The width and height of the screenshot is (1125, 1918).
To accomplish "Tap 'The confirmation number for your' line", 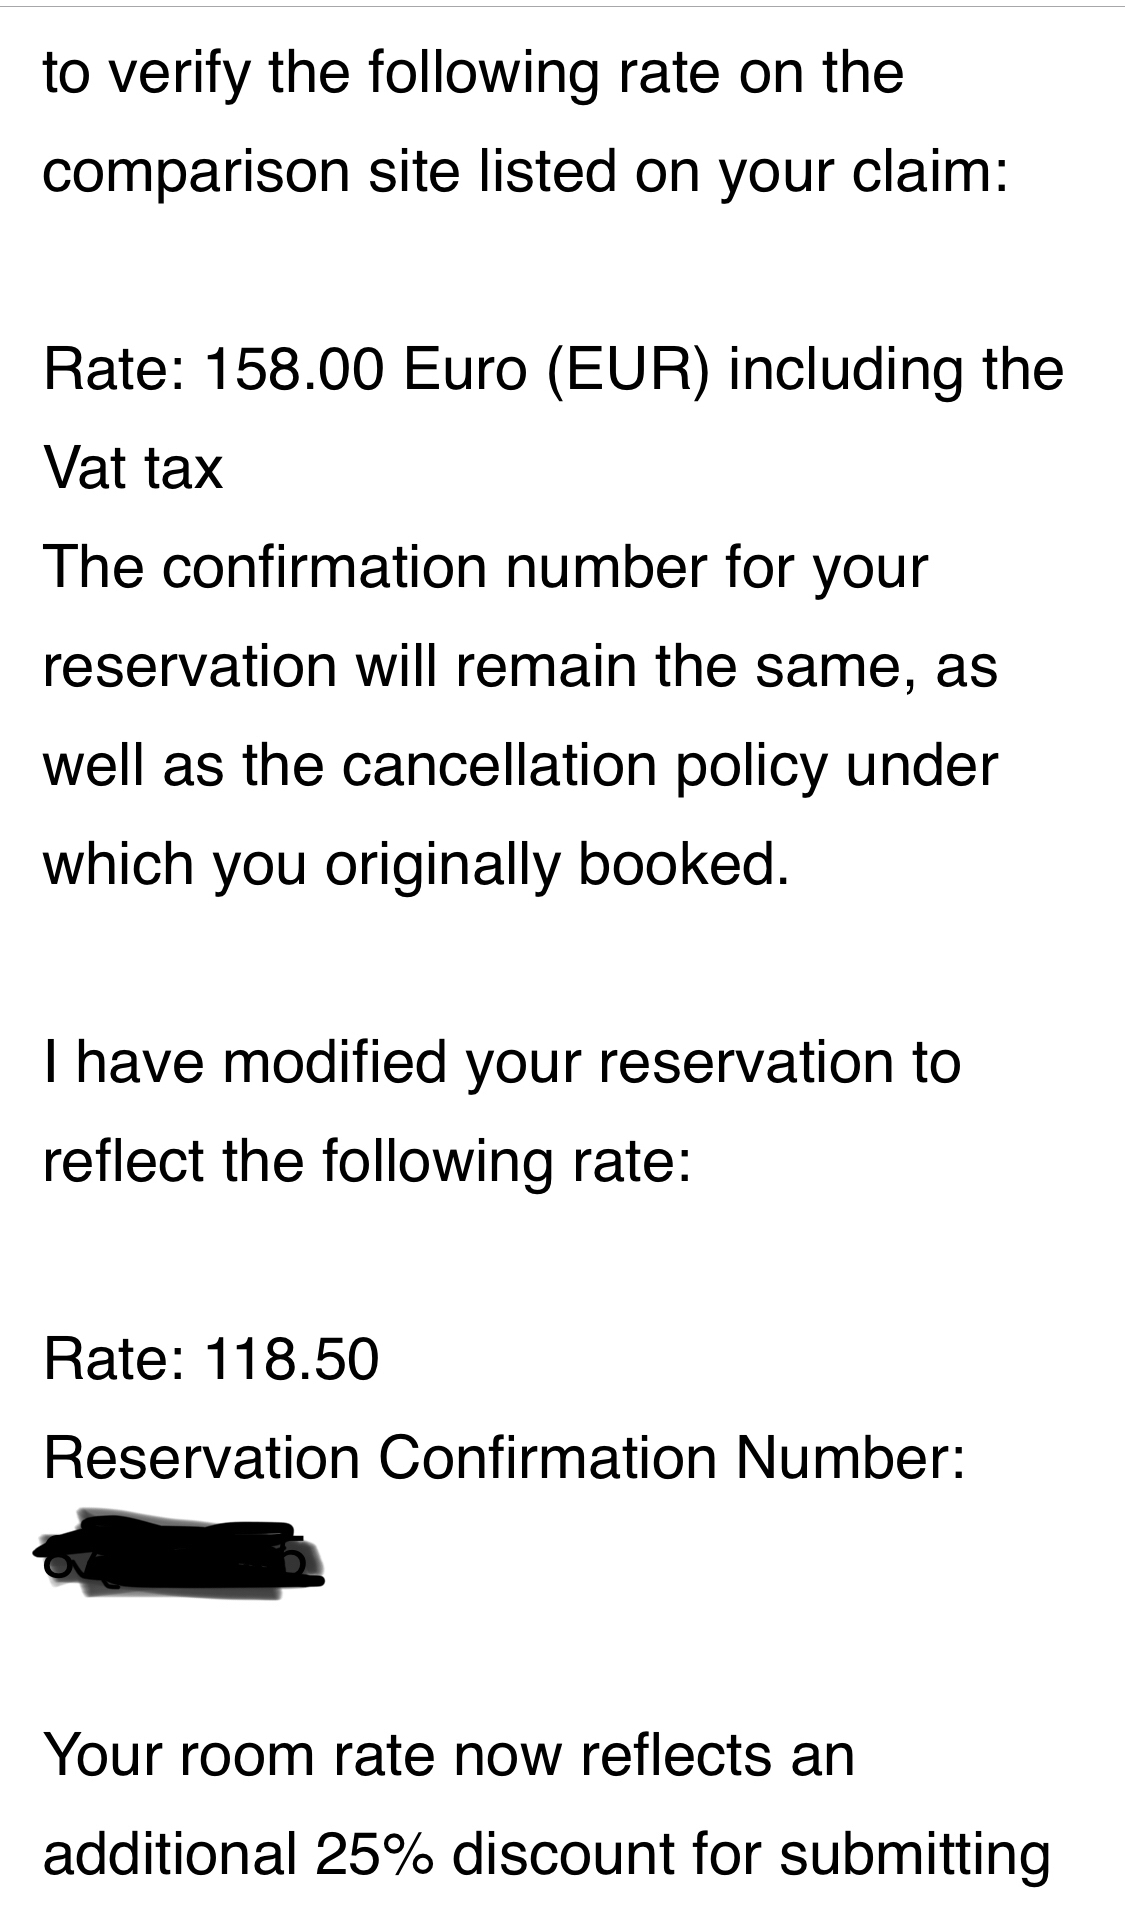I will click(x=486, y=568).
